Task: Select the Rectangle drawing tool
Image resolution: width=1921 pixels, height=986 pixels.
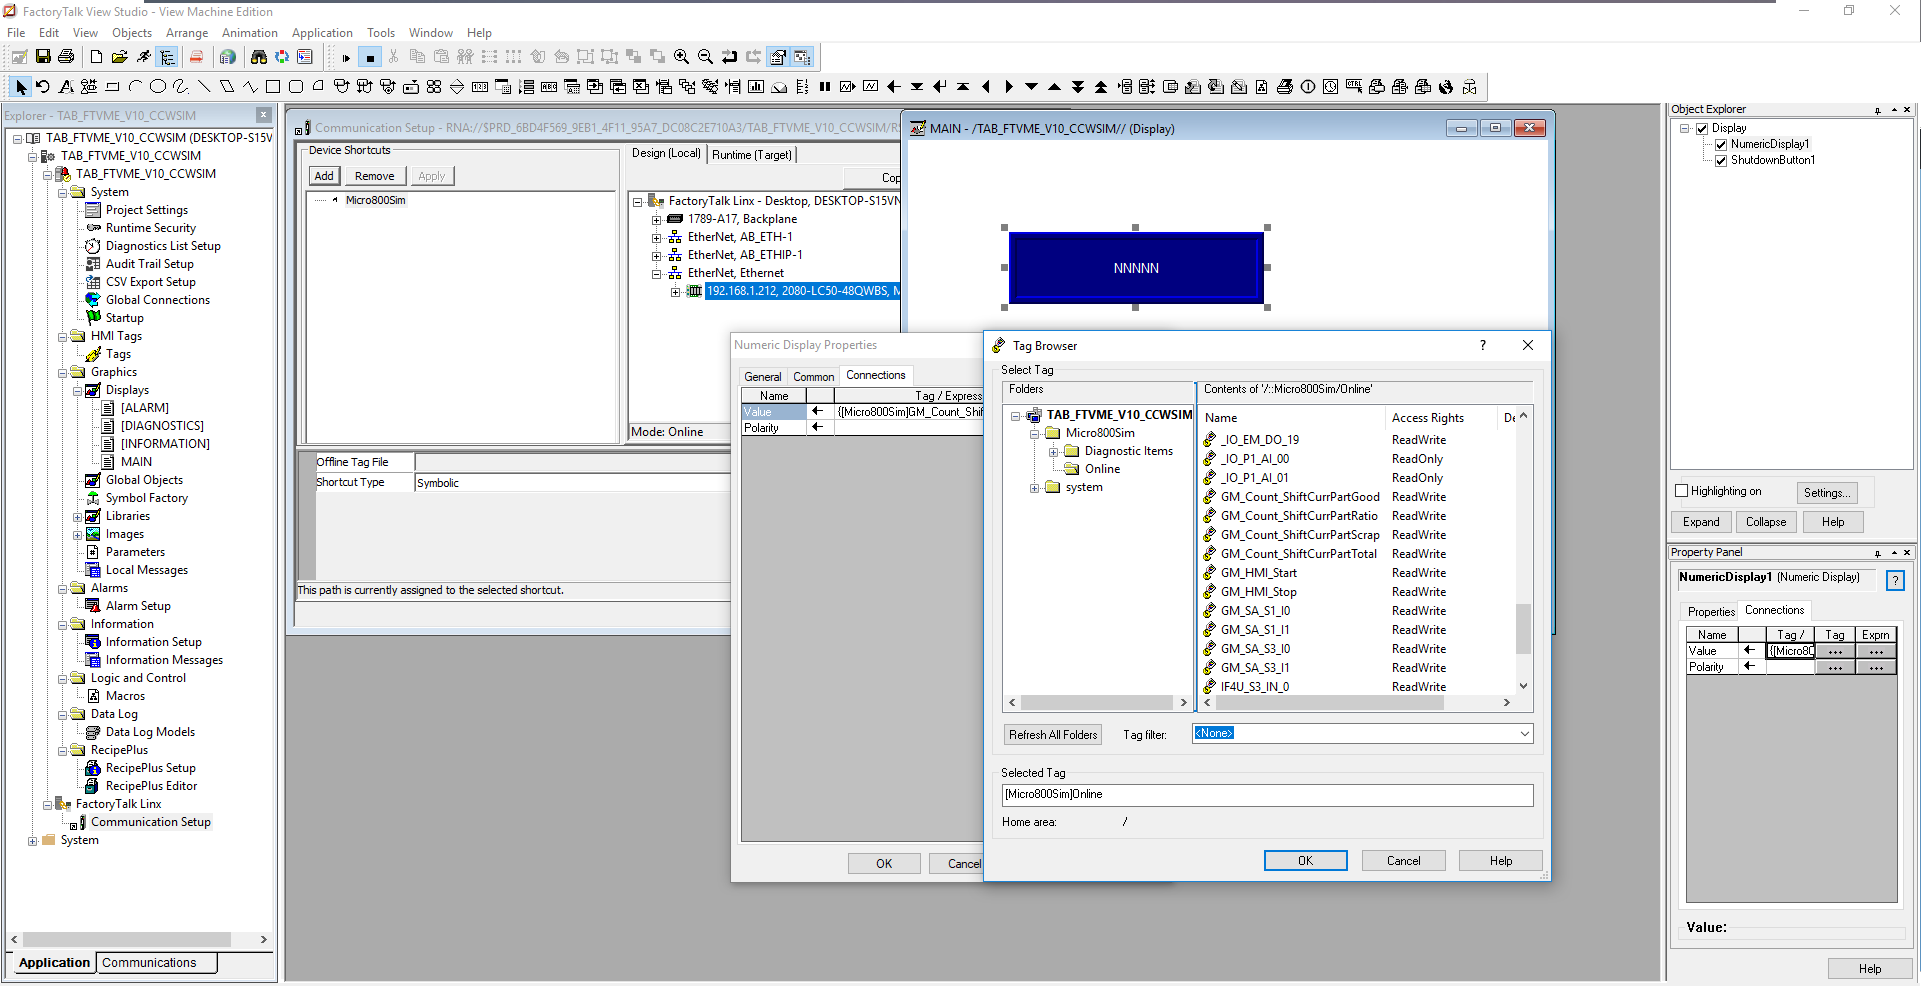Action: (273, 87)
